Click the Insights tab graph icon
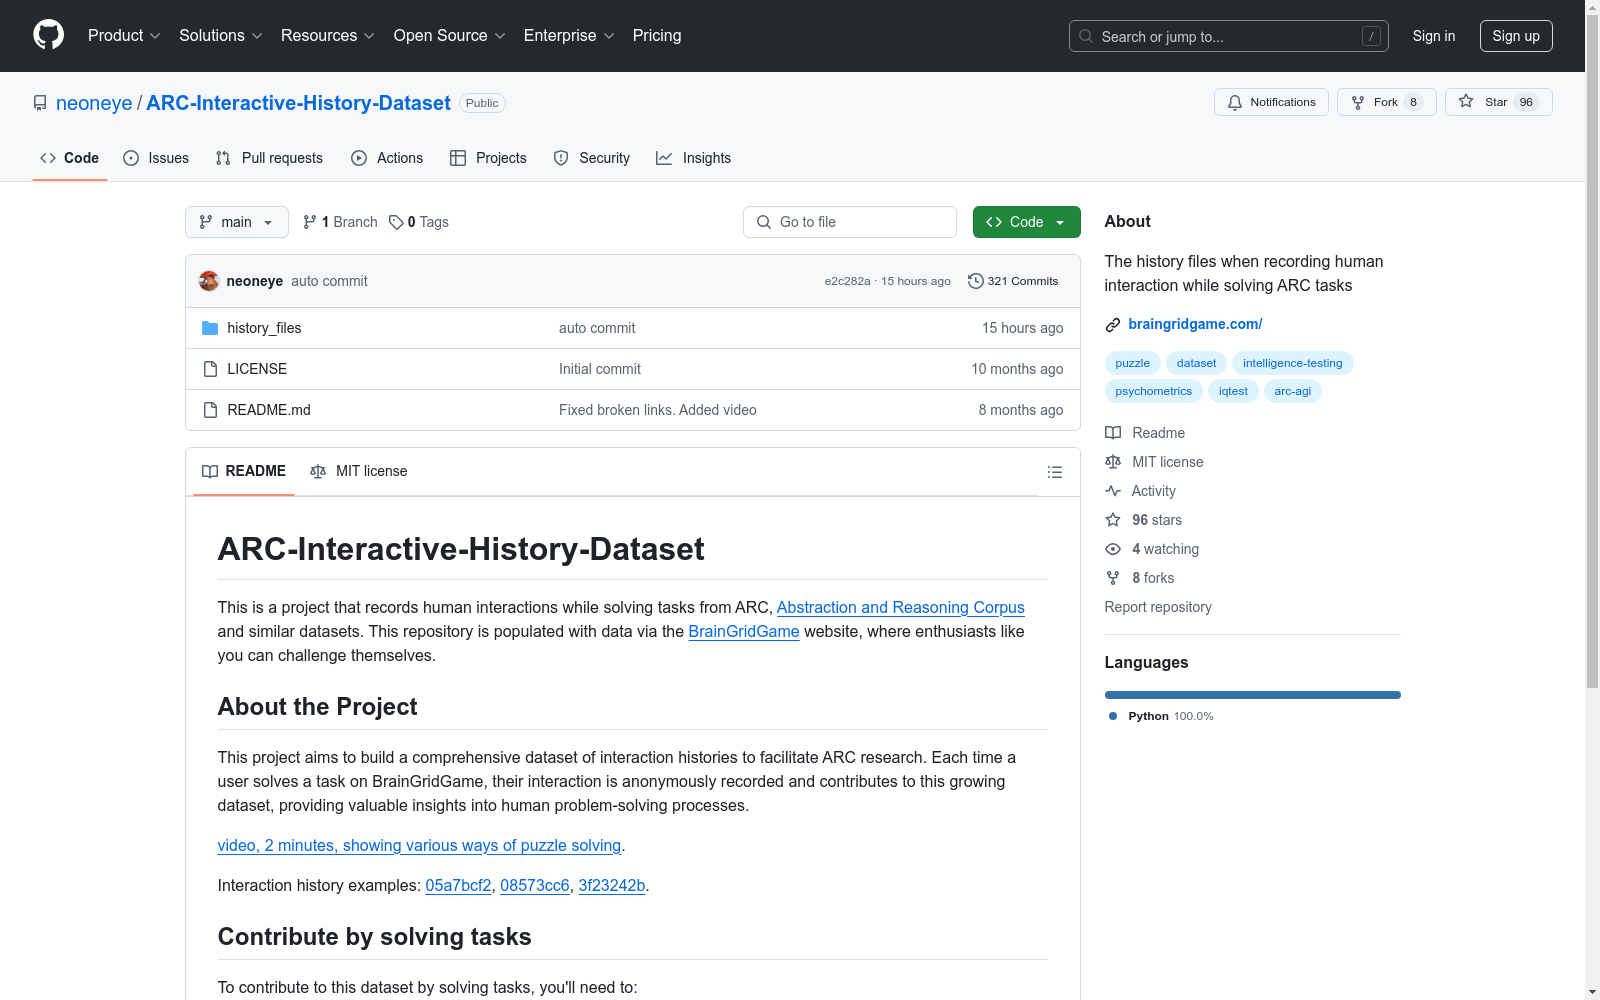Image resolution: width=1600 pixels, height=1000 pixels. tap(664, 158)
